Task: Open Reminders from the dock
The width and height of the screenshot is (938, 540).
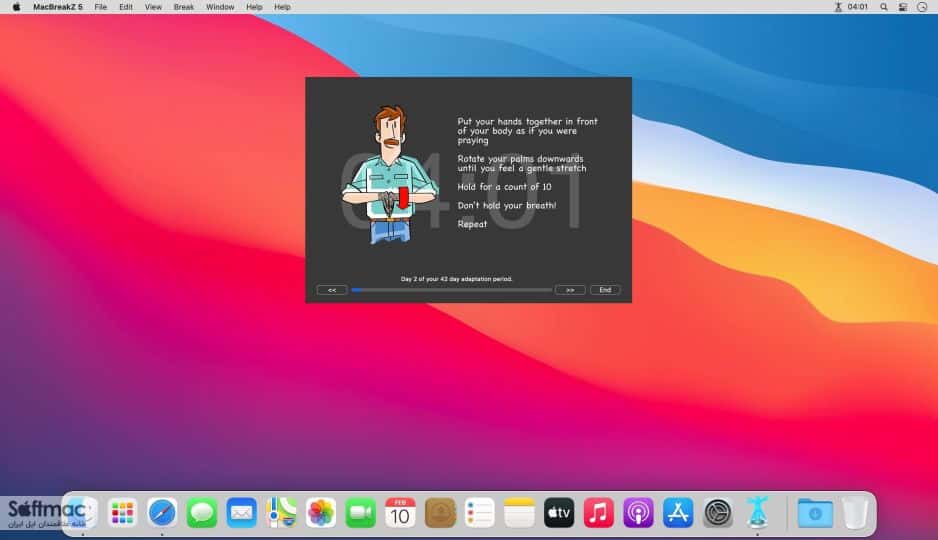Action: 480,513
